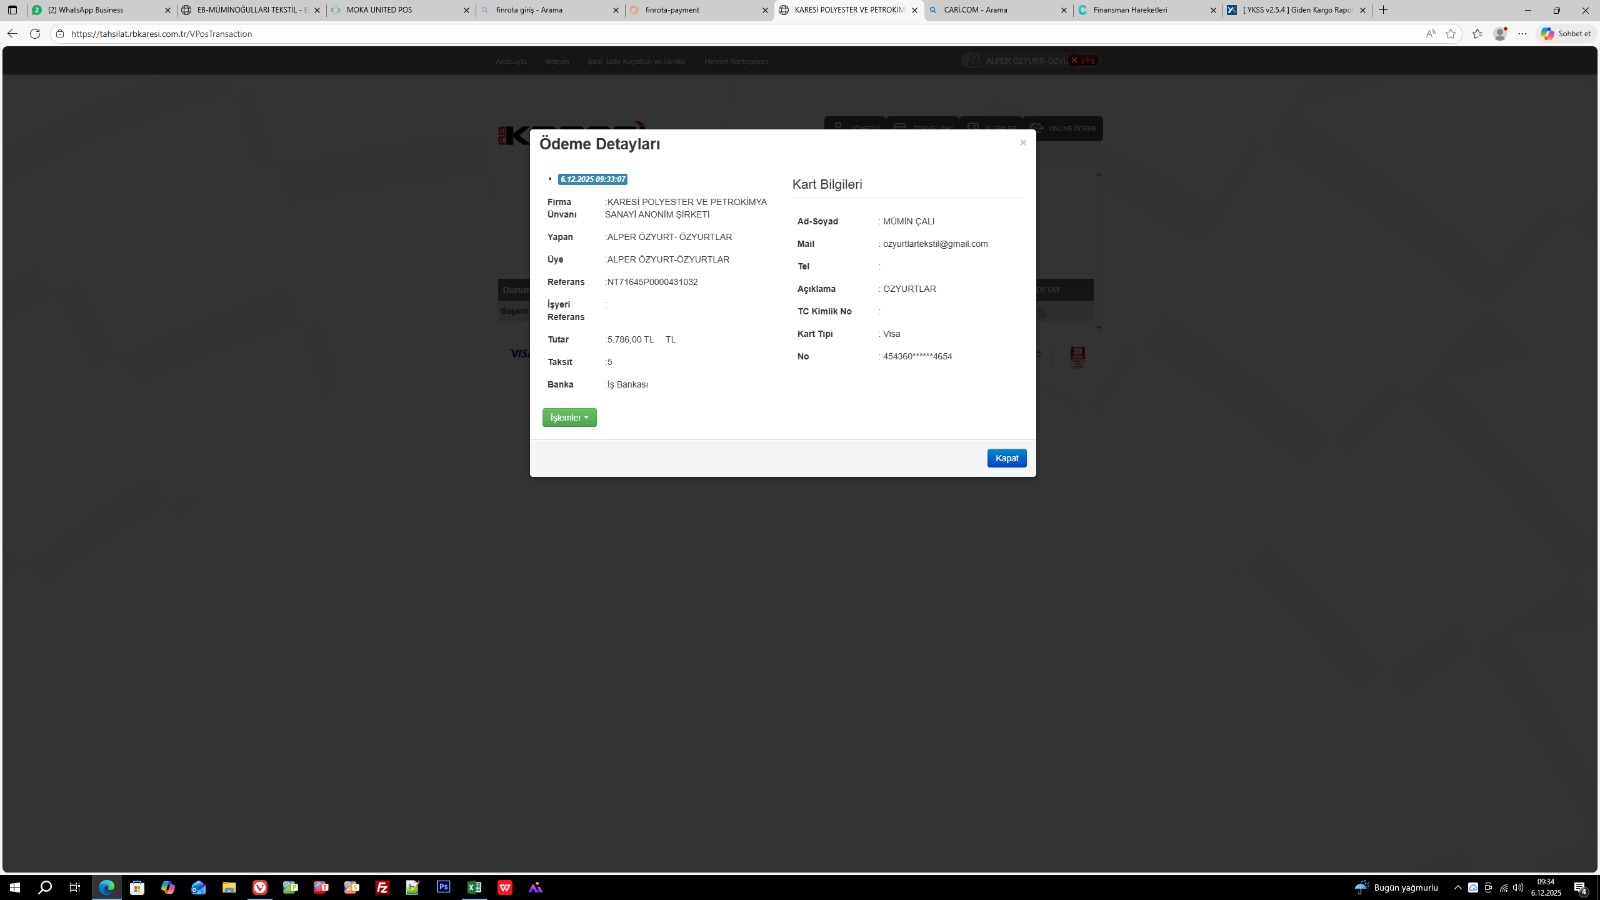Viewport: 1600px width, 900px height.
Task: Click the blue Kapat button
Action: pos(1006,458)
